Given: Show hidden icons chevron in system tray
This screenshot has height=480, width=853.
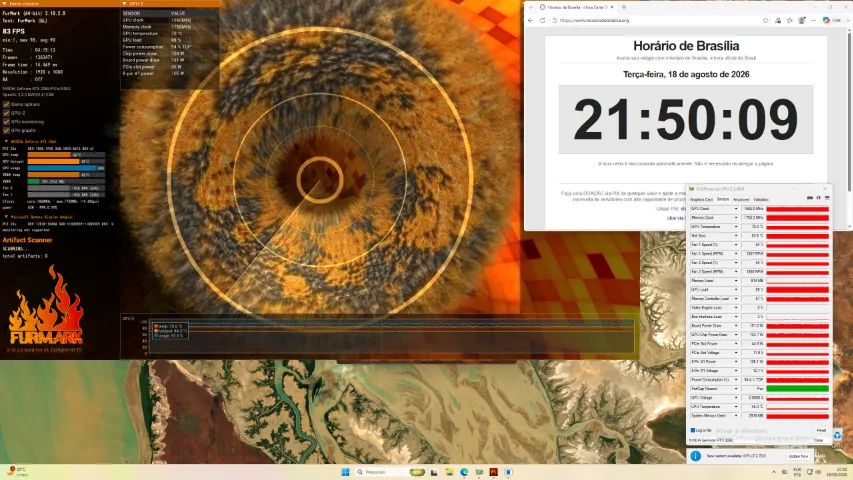Looking at the screenshot, I should [x=774, y=472].
